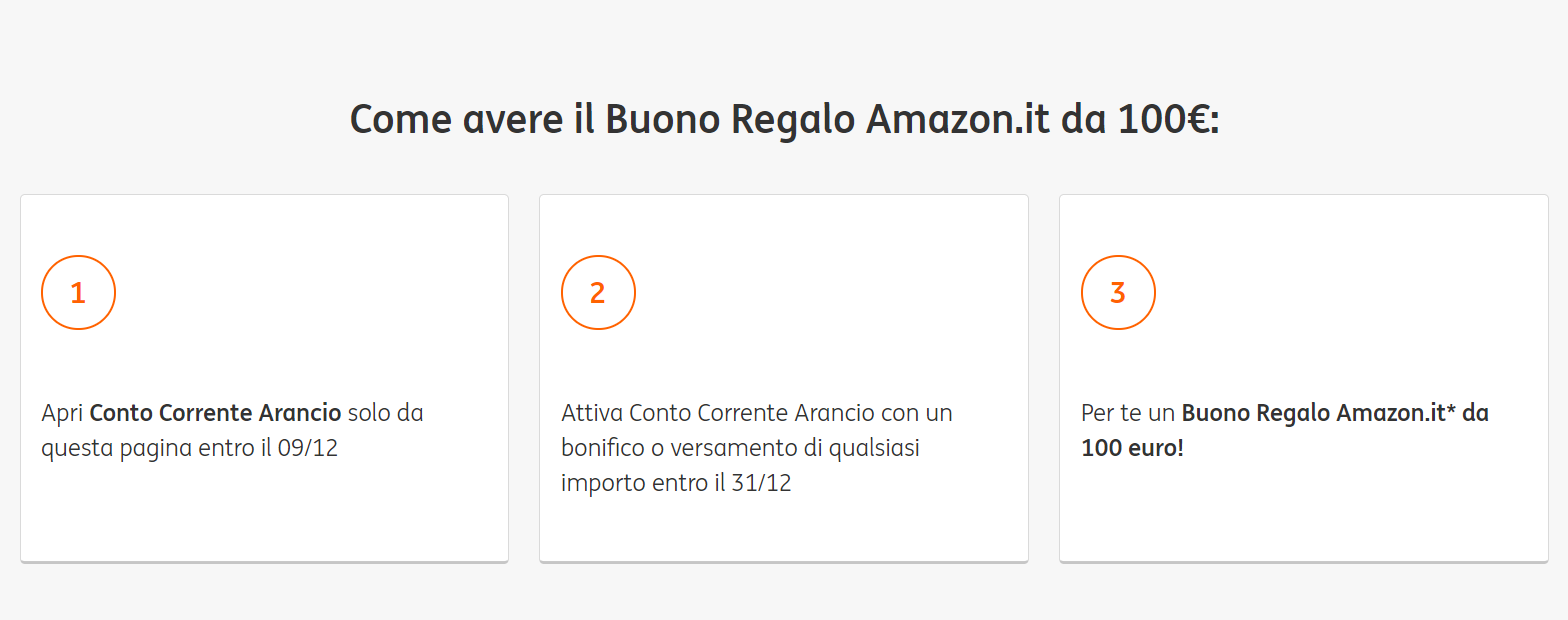This screenshot has height=620, width=1568.
Task: Select the '09/12' deadline date in step 1
Action: 309,448
